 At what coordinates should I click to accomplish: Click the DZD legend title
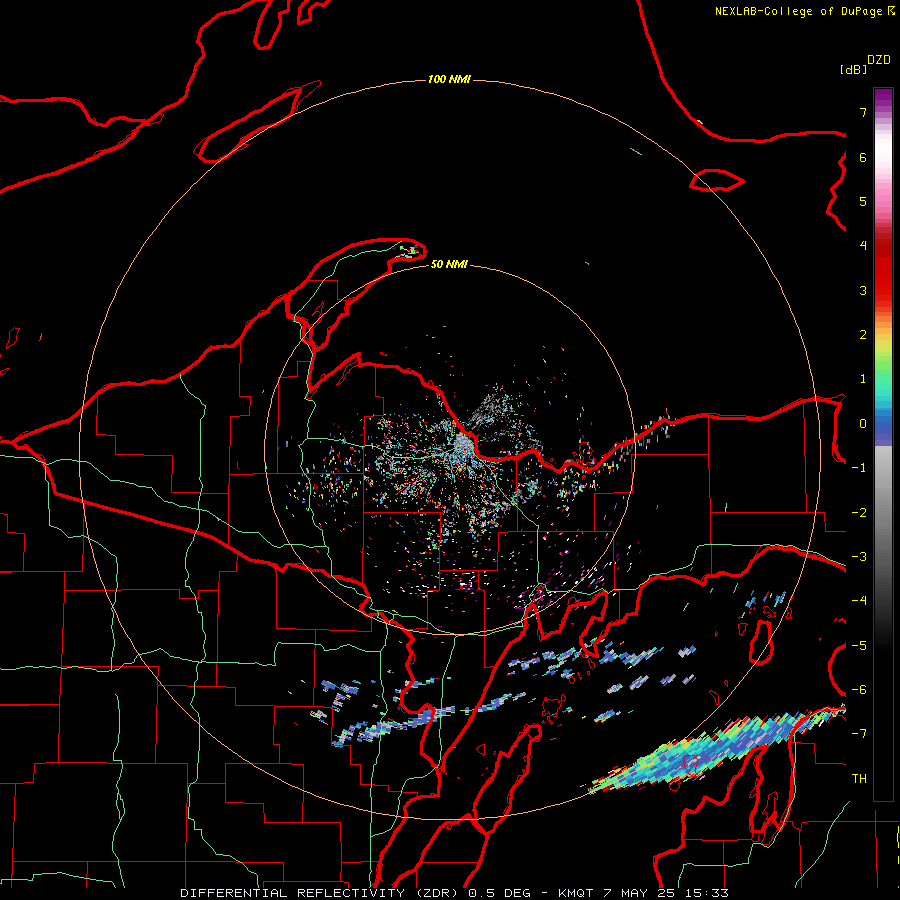click(879, 60)
